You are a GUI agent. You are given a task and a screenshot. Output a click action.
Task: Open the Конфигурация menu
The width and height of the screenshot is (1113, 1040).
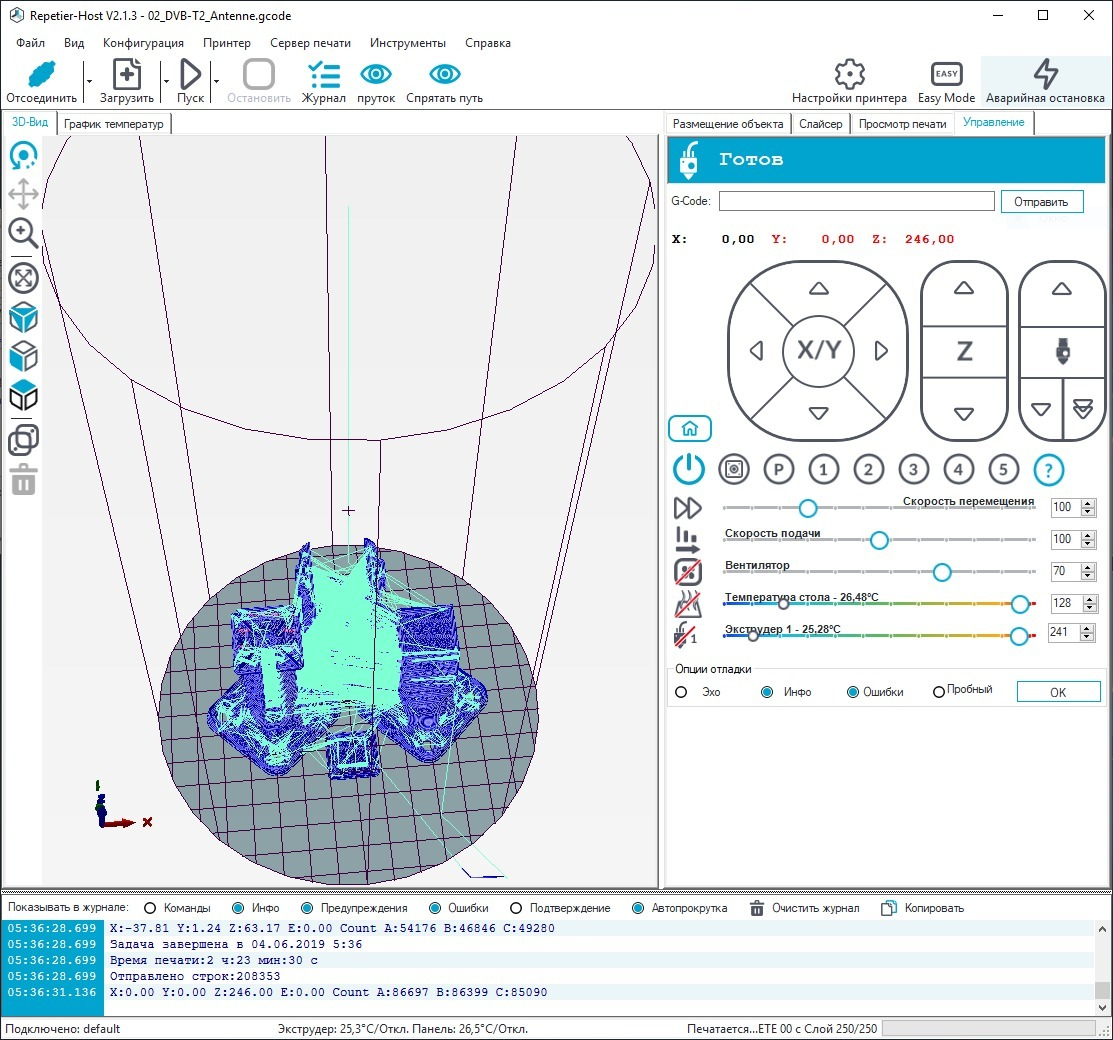point(143,43)
